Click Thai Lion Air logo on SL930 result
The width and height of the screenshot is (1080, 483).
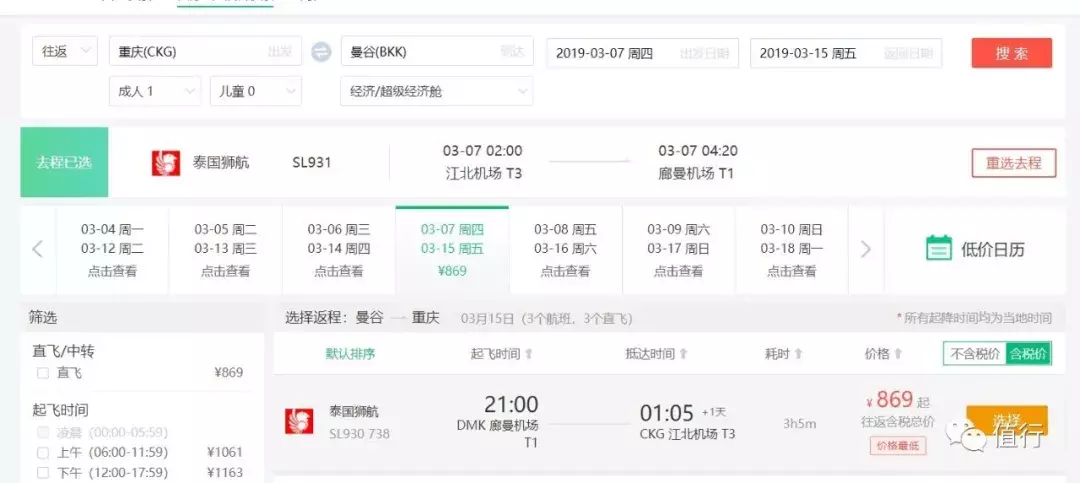tap(299, 421)
